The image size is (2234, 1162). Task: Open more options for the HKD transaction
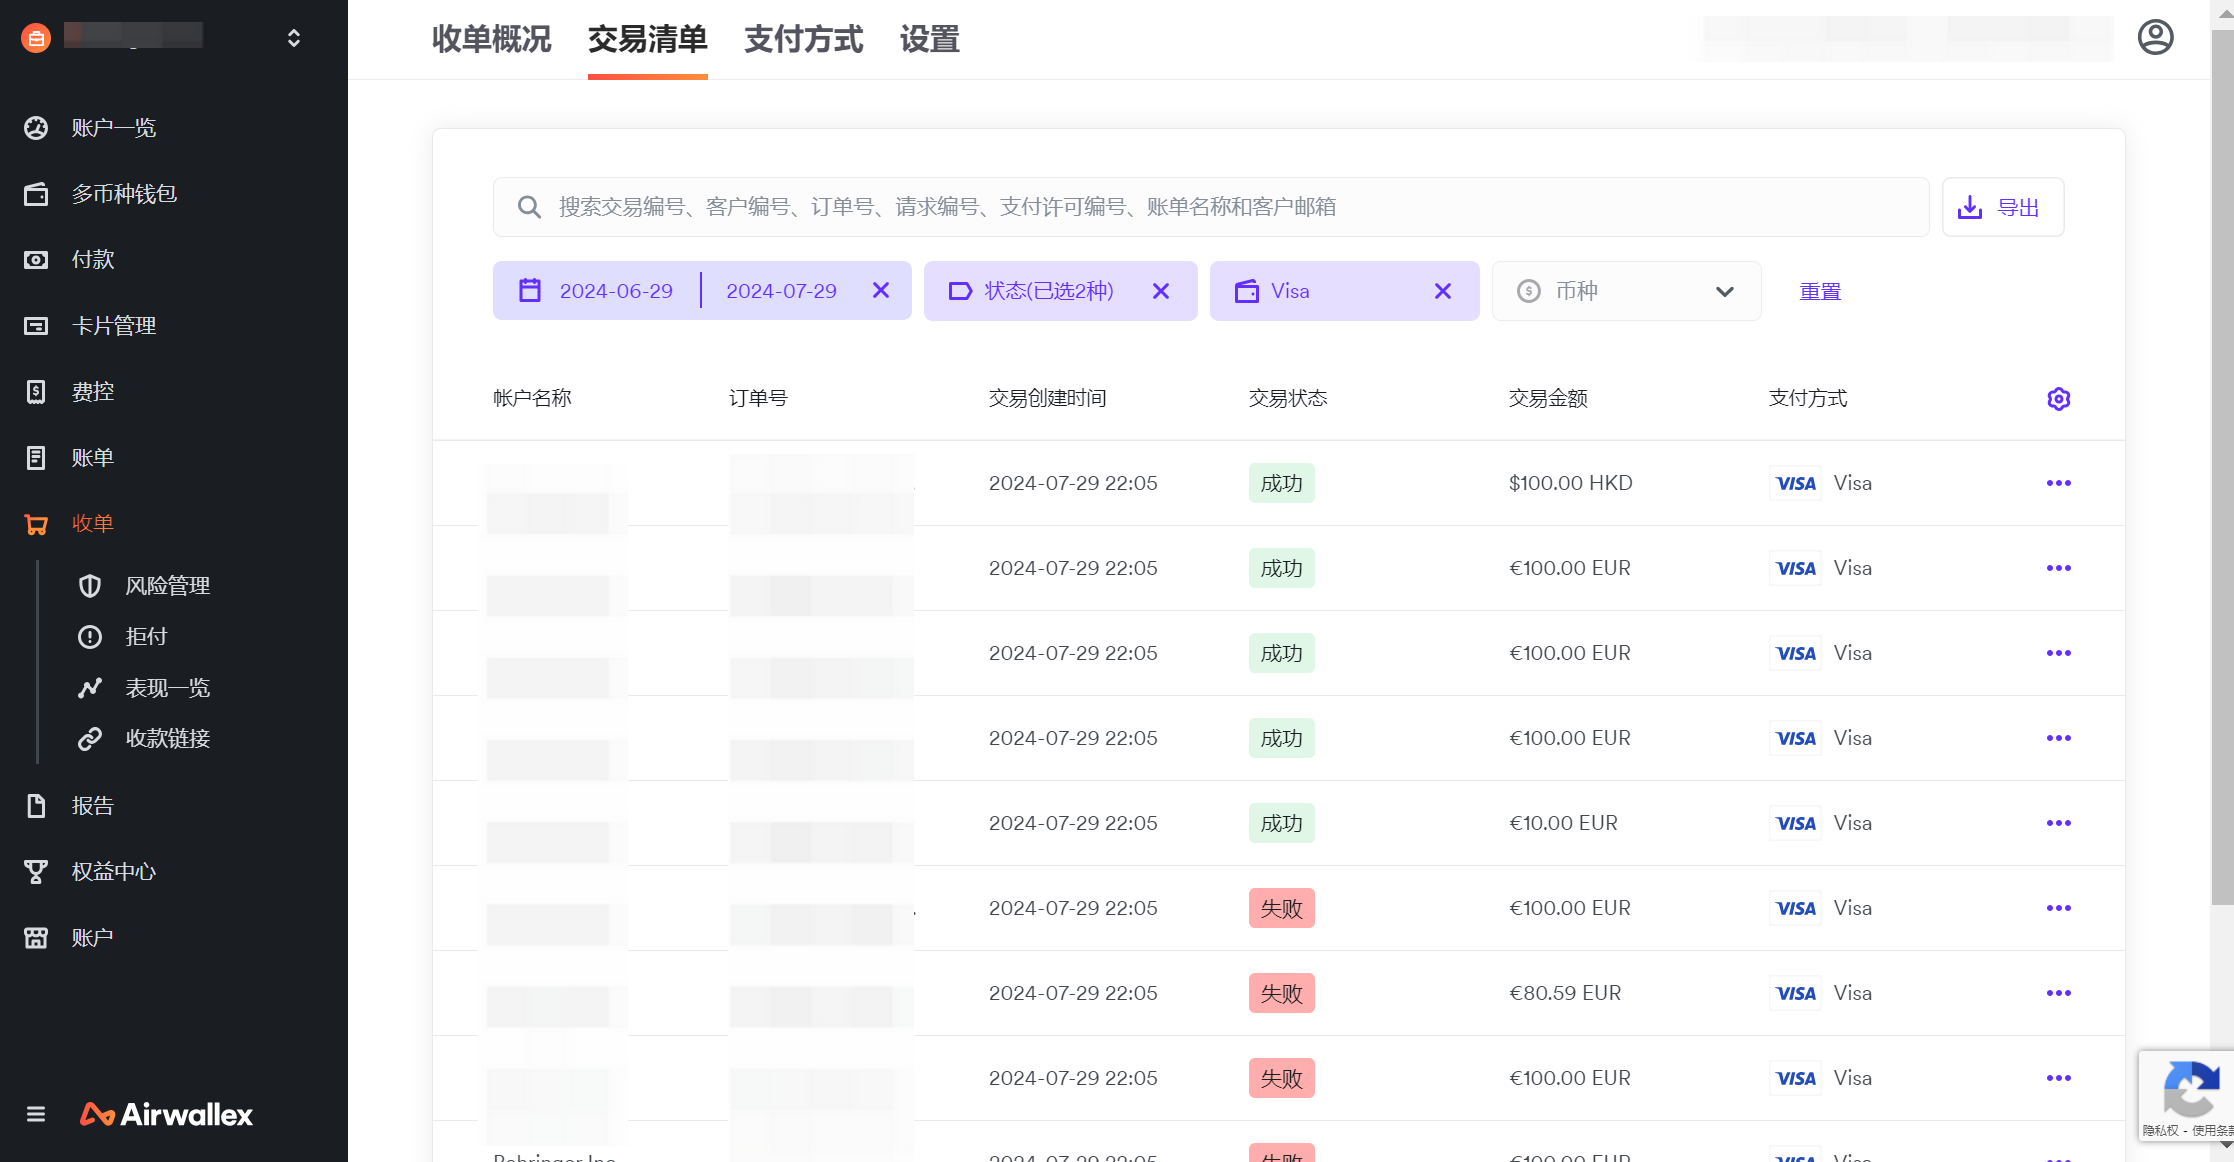pos(2058,483)
